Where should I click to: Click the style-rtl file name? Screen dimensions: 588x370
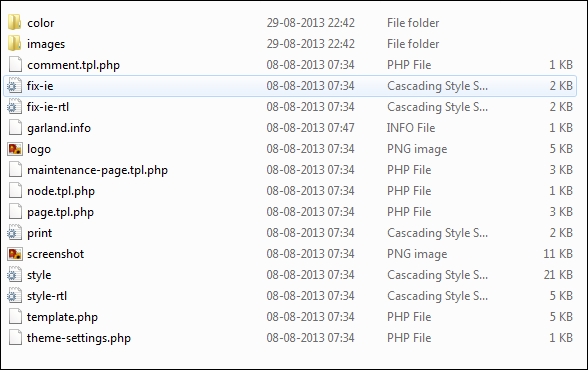[x=47, y=296]
